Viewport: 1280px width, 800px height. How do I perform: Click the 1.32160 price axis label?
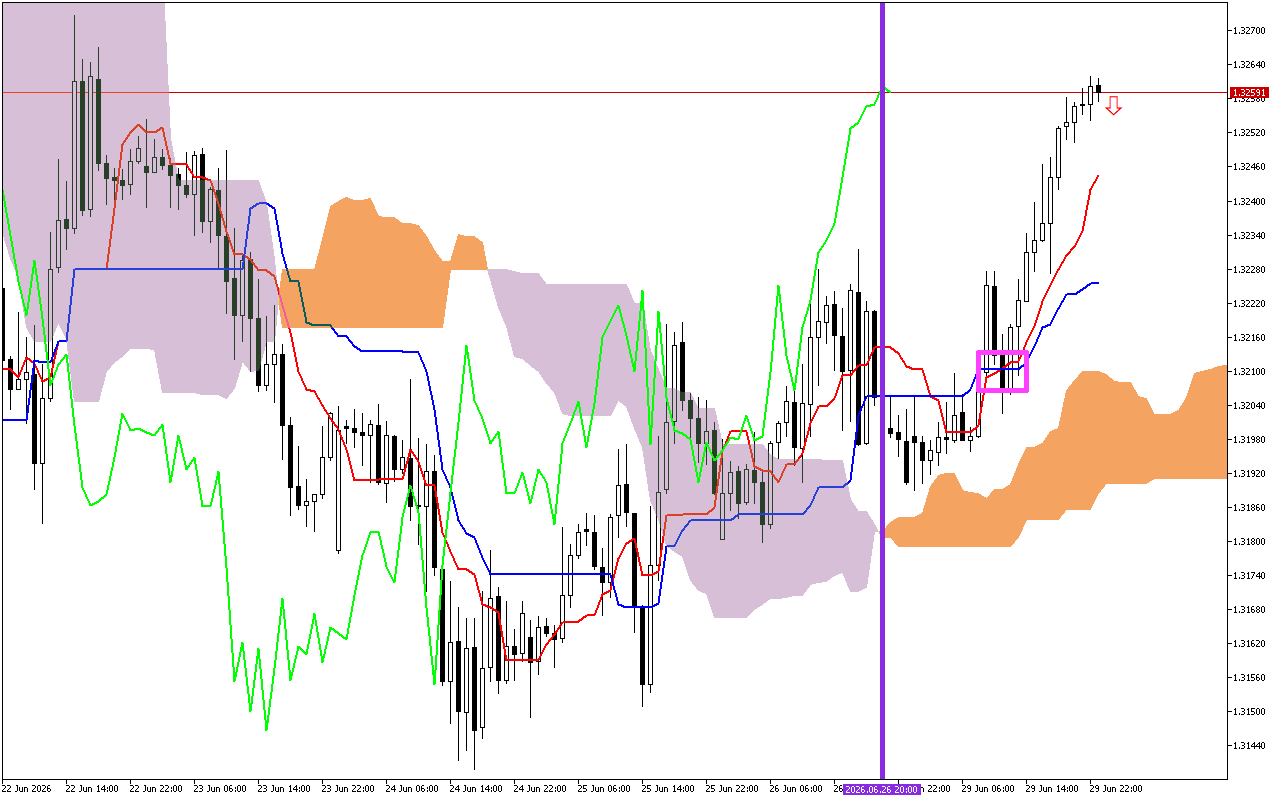tap(1248, 338)
